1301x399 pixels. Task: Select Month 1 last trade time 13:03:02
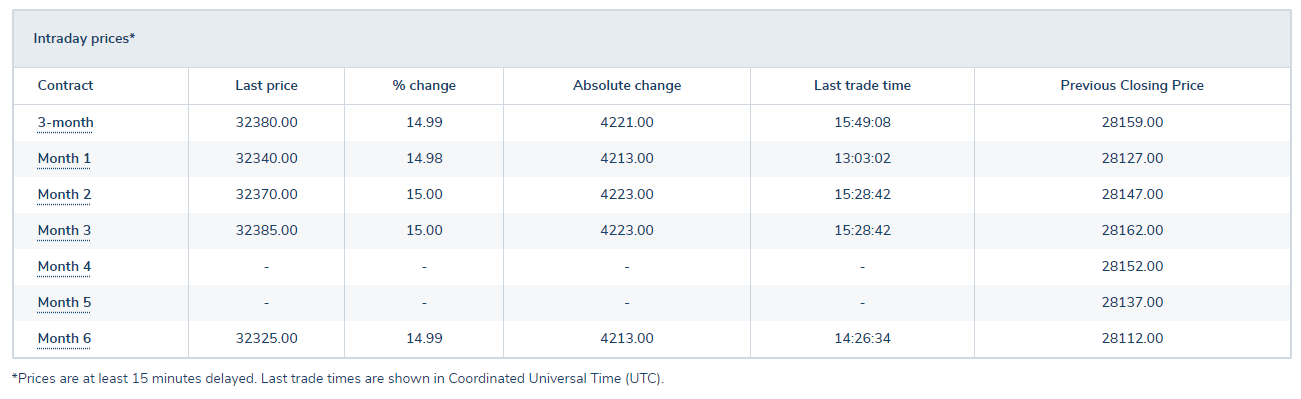pos(862,158)
